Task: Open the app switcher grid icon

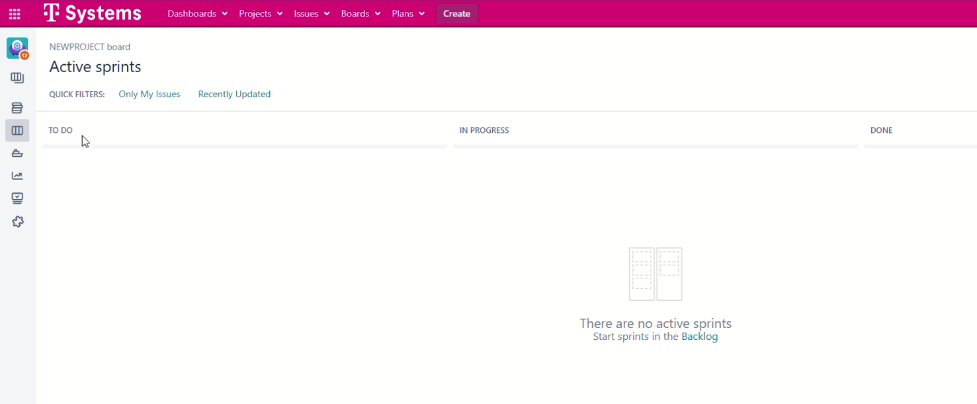Action: coord(14,14)
